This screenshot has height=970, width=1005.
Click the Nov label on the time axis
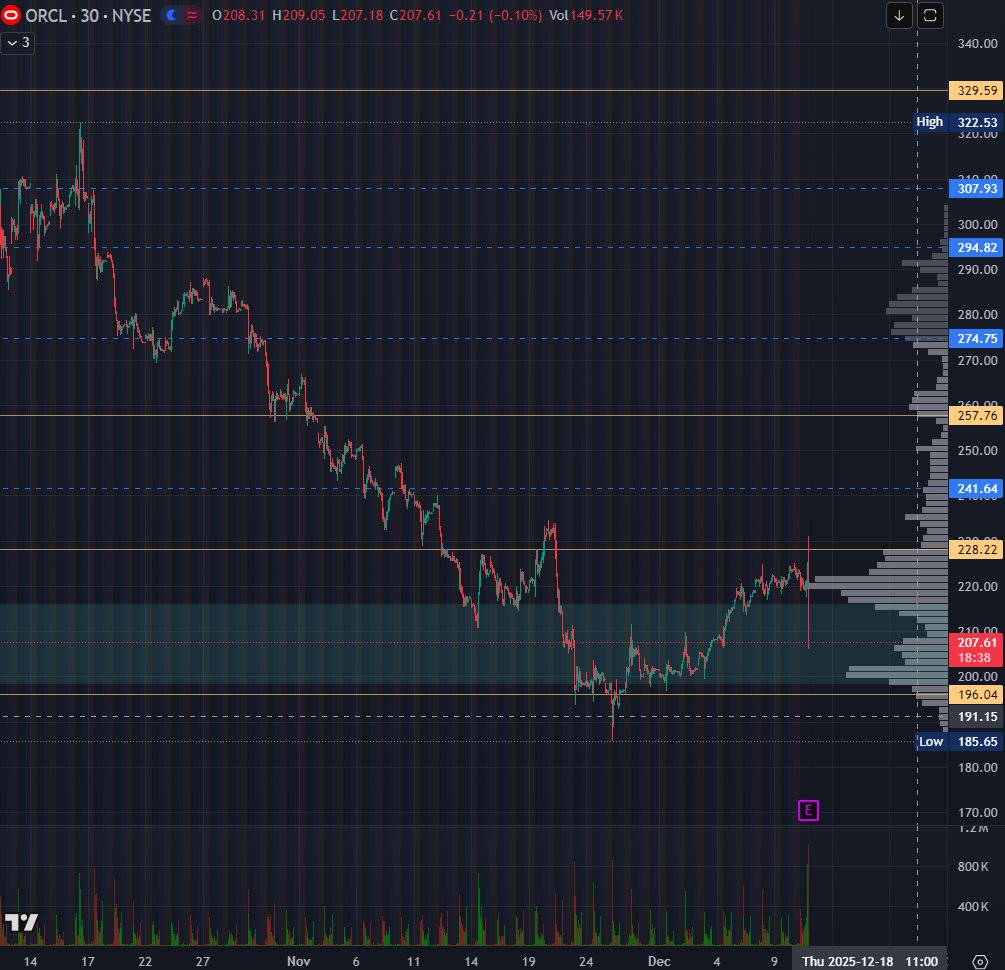299,961
